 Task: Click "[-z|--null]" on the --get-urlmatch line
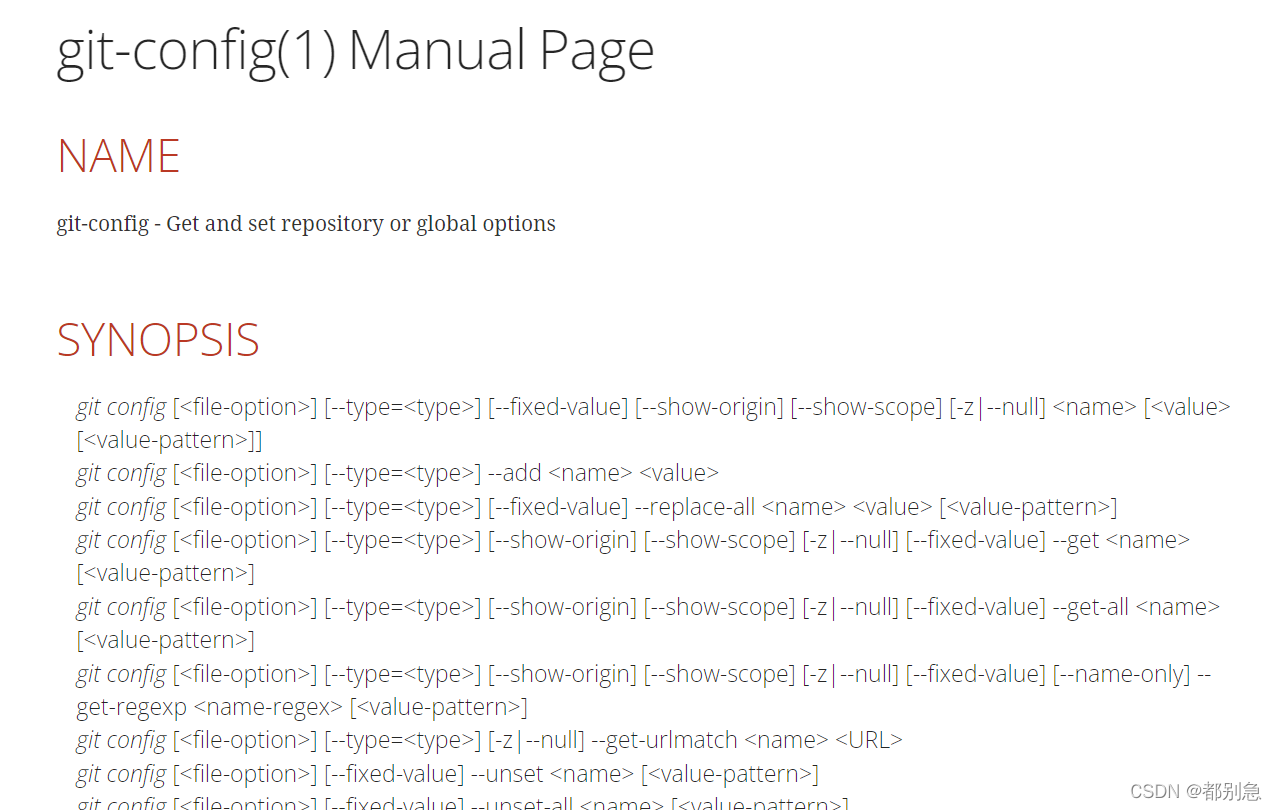[536, 741]
